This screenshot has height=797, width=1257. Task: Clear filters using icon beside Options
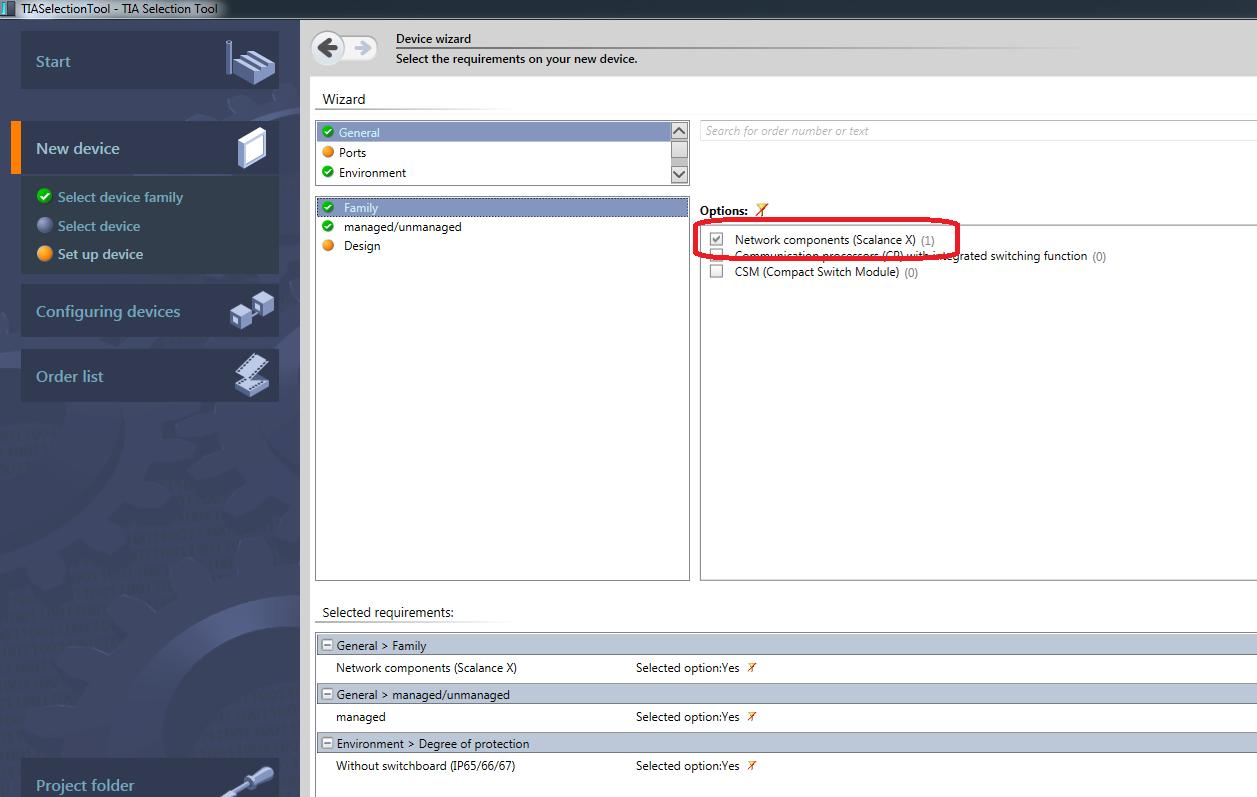click(762, 210)
